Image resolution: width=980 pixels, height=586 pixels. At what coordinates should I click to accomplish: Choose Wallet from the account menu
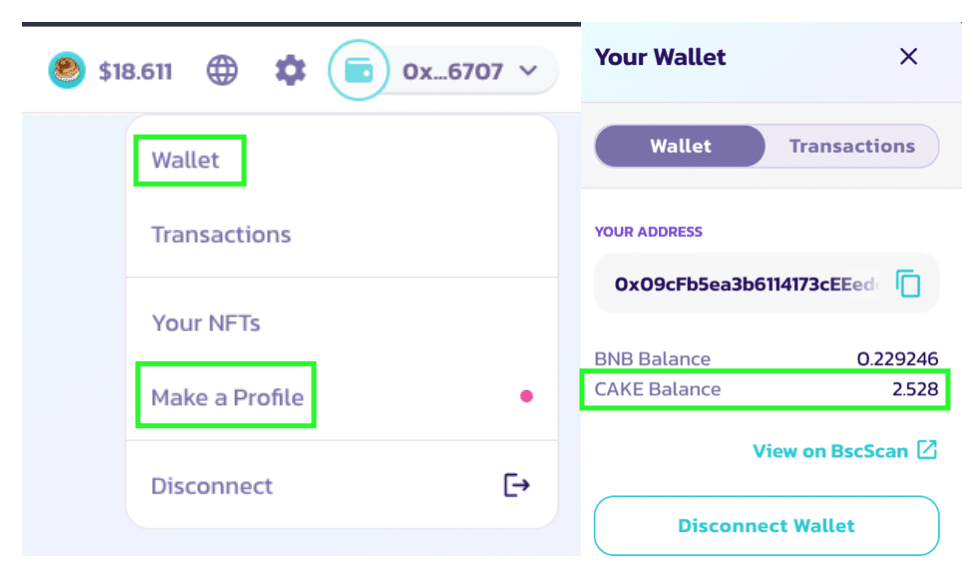[186, 160]
